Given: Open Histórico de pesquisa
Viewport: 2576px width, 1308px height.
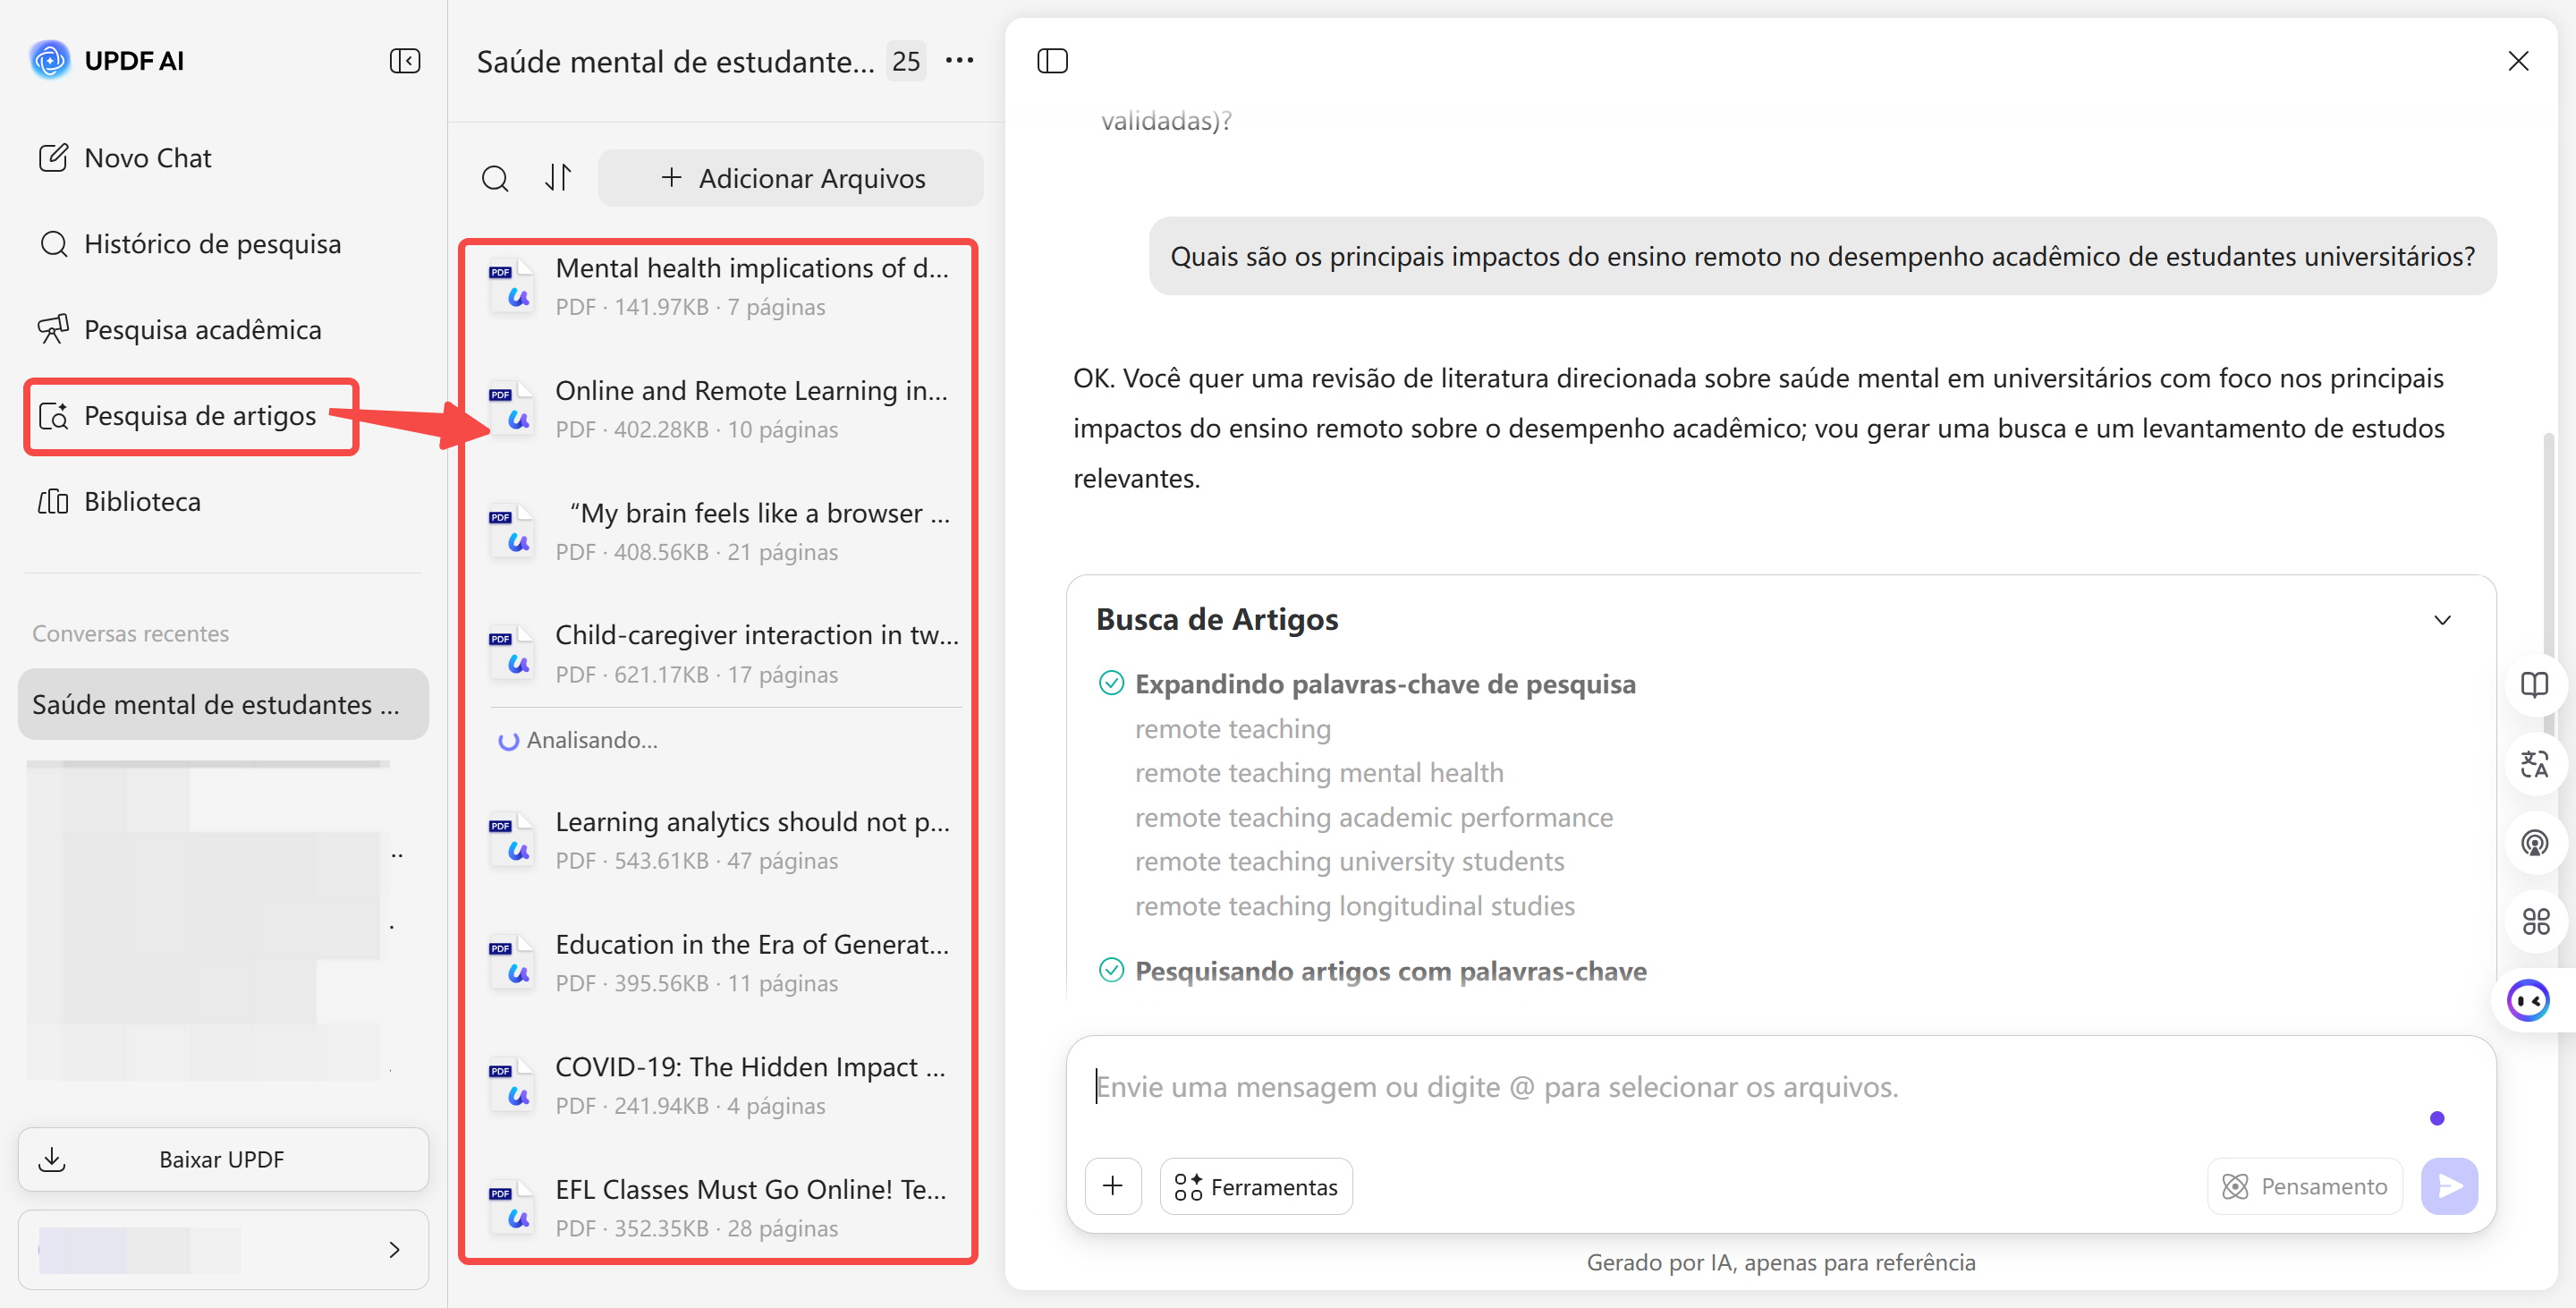Looking at the screenshot, I should click(190, 244).
